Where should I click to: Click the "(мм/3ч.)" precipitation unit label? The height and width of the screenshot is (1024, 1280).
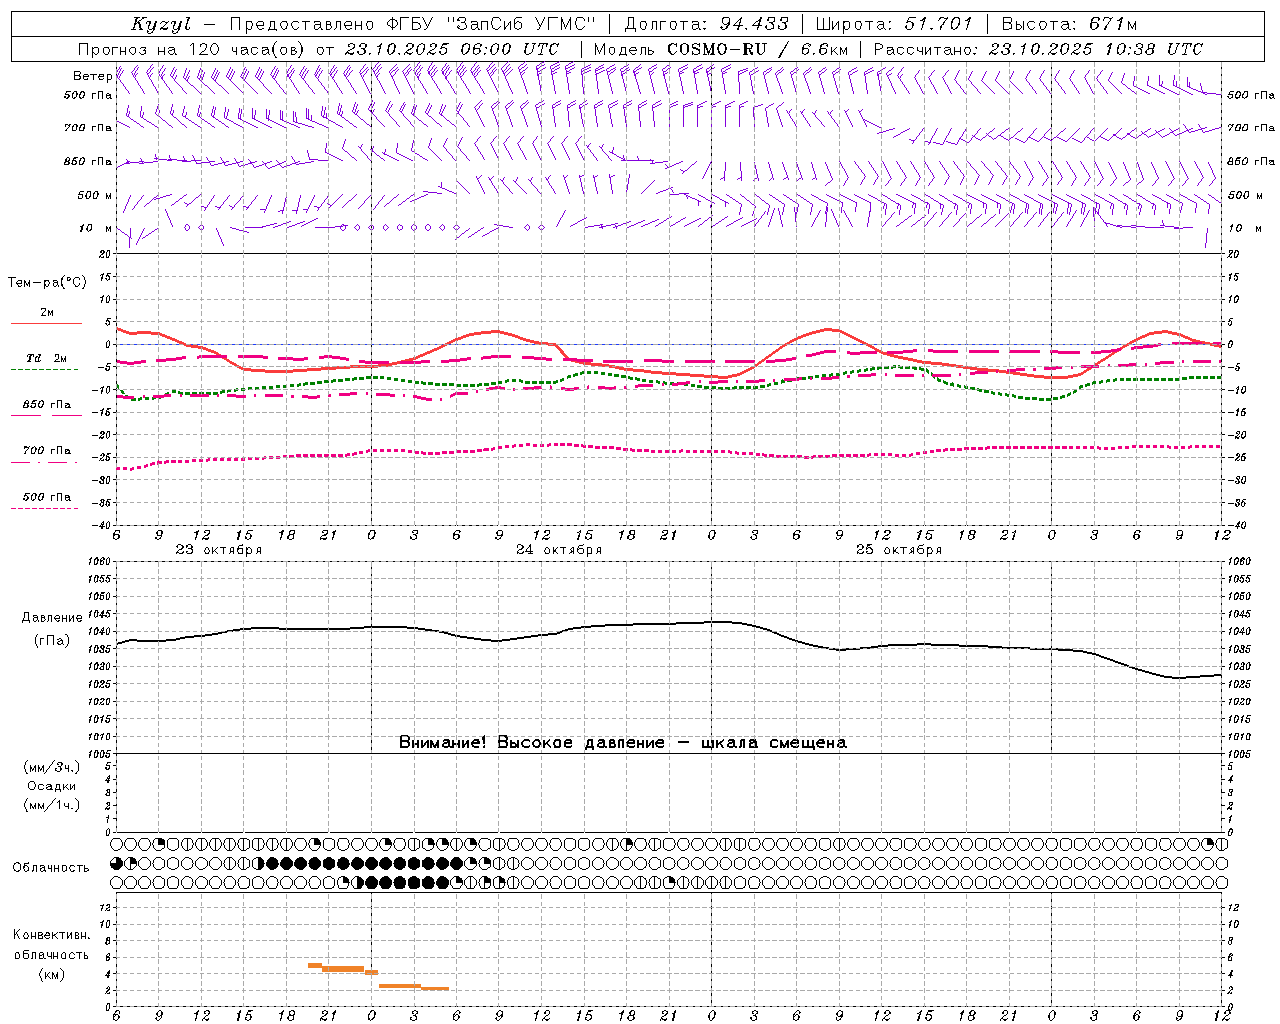[52, 768]
